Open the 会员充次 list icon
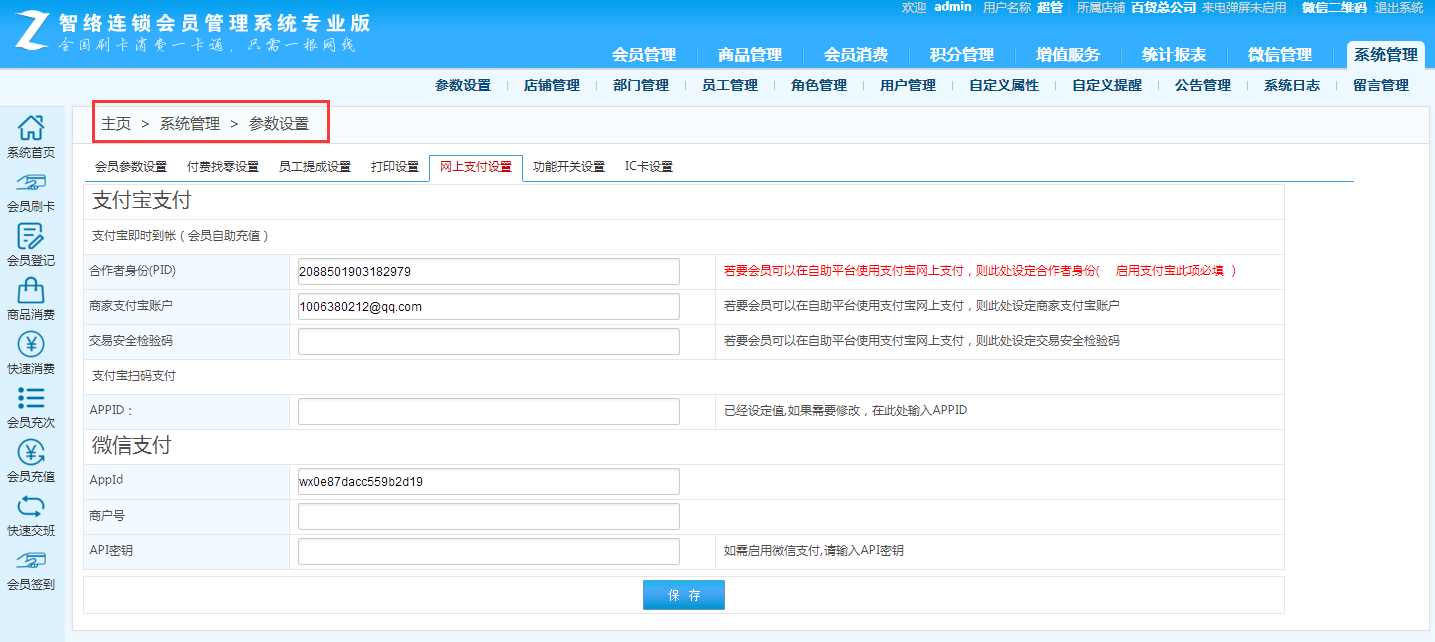The image size is (1435, 642). coord(31,398)
